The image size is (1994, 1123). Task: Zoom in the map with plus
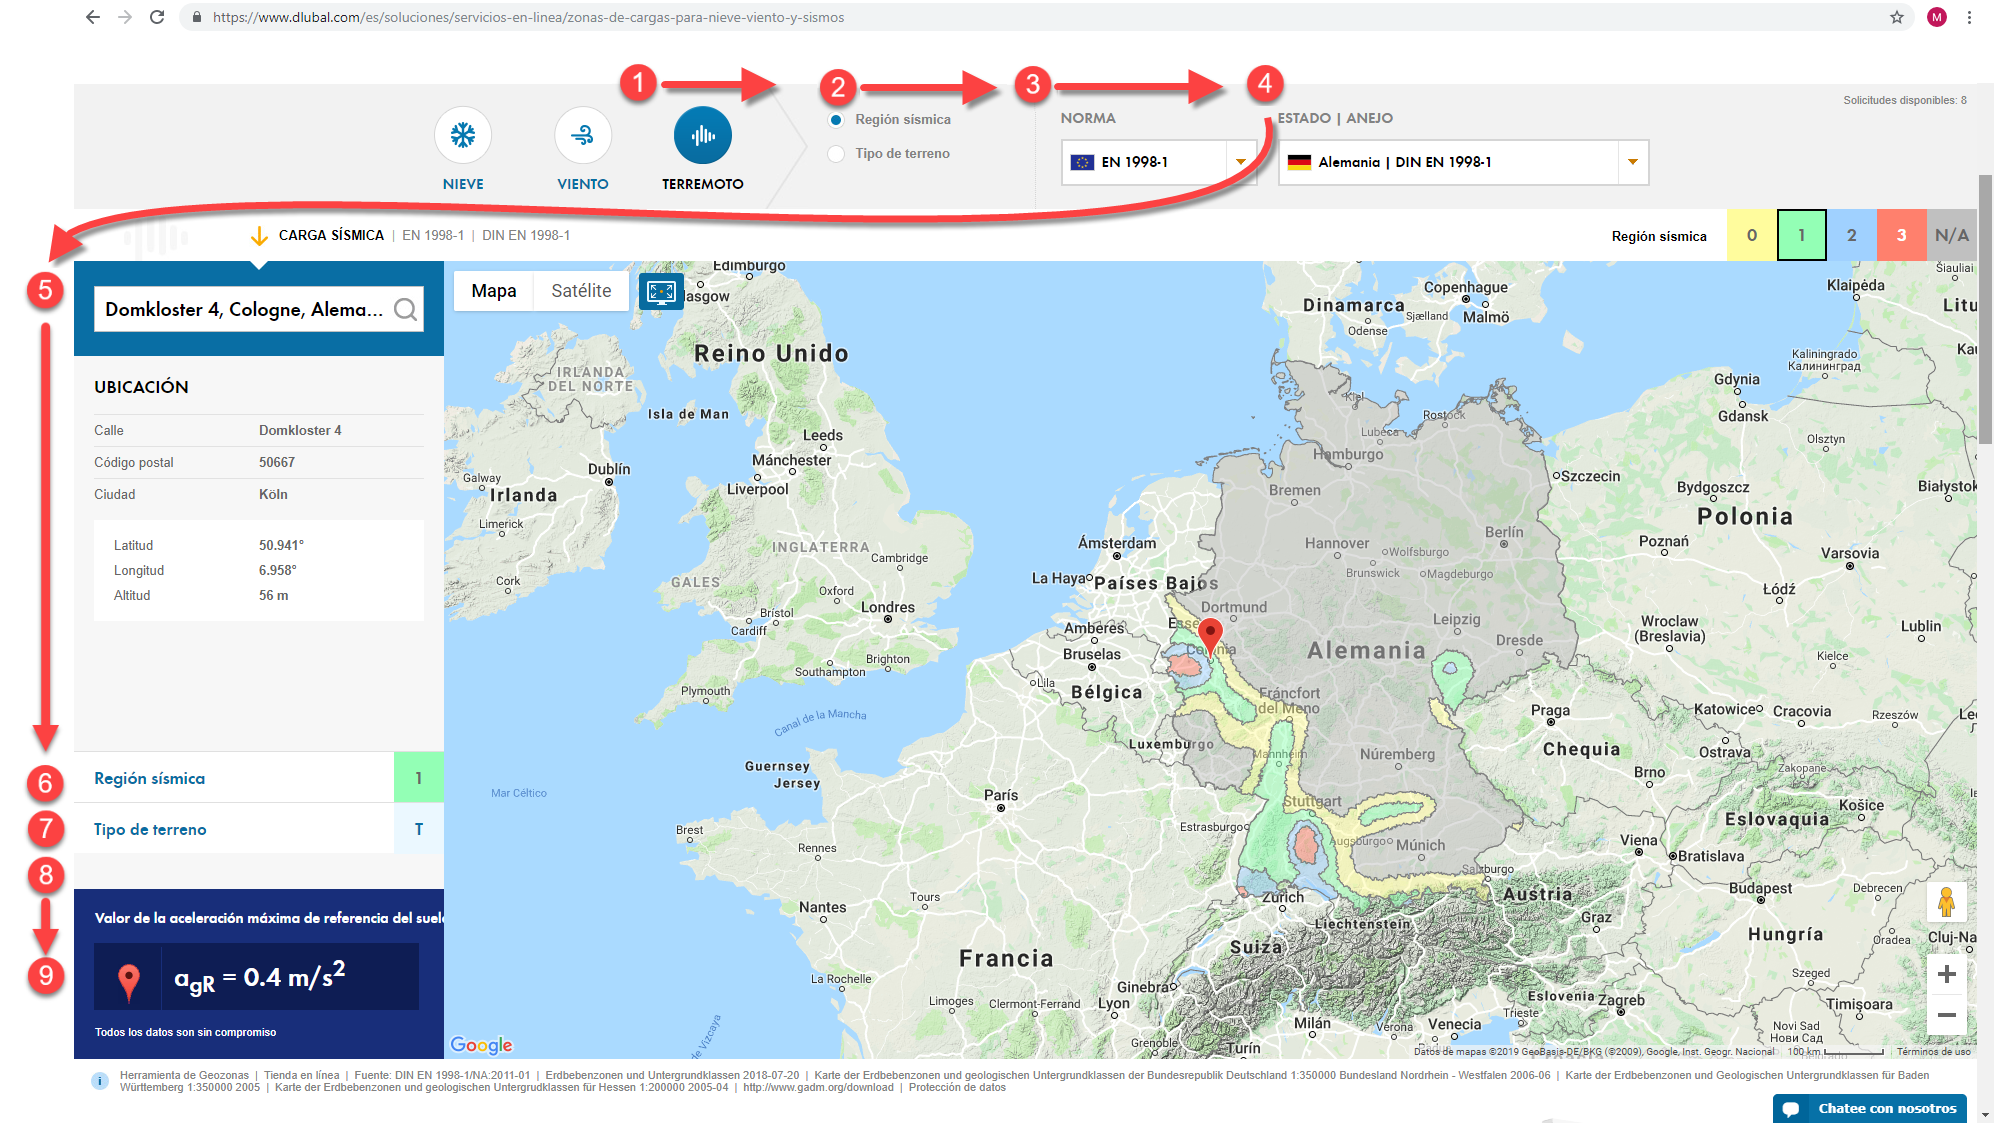point(1946,974)
